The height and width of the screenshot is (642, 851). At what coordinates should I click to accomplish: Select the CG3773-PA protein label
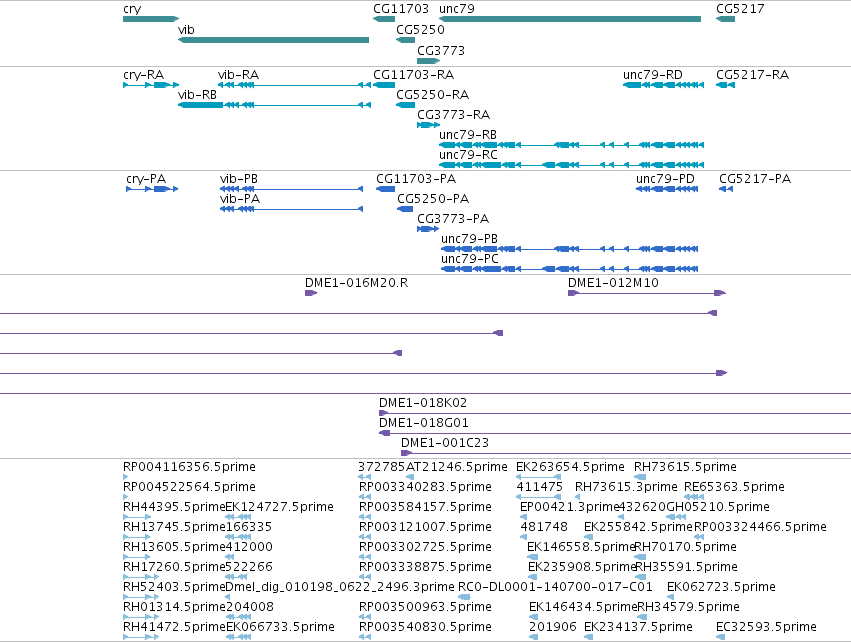453,219
